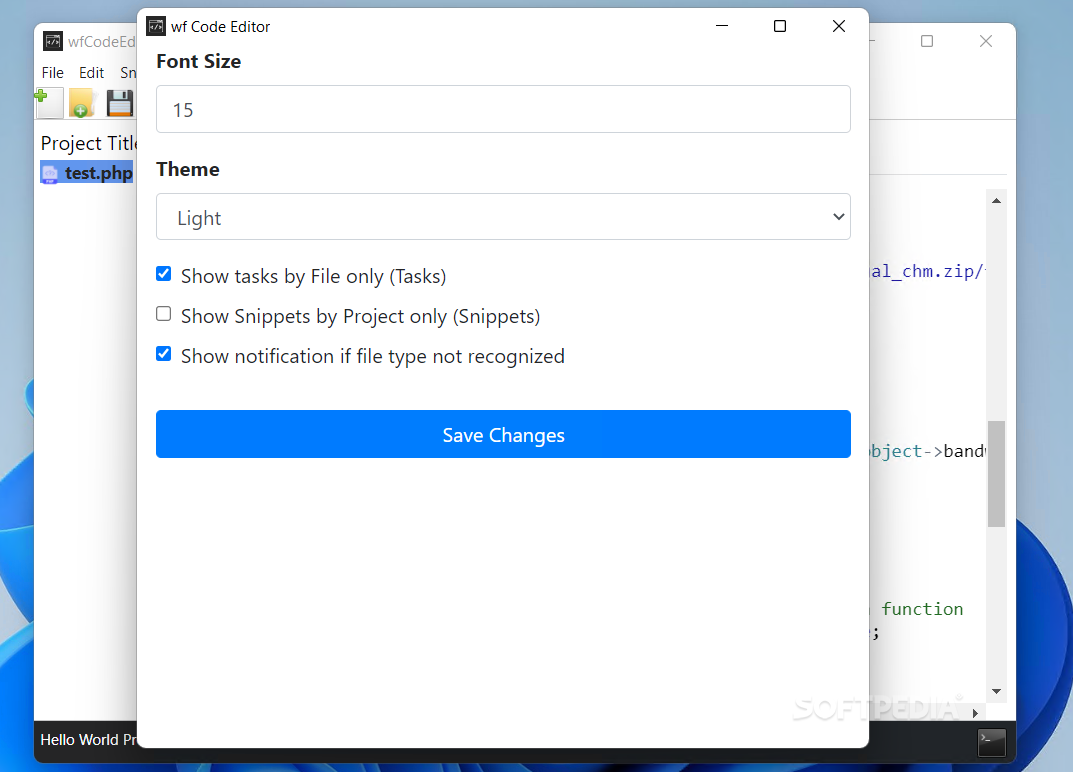Viewport: 1073px width, 772px height.
Task: Open the Edit menu in wfCodeEditor window
Action: point(91,73)
